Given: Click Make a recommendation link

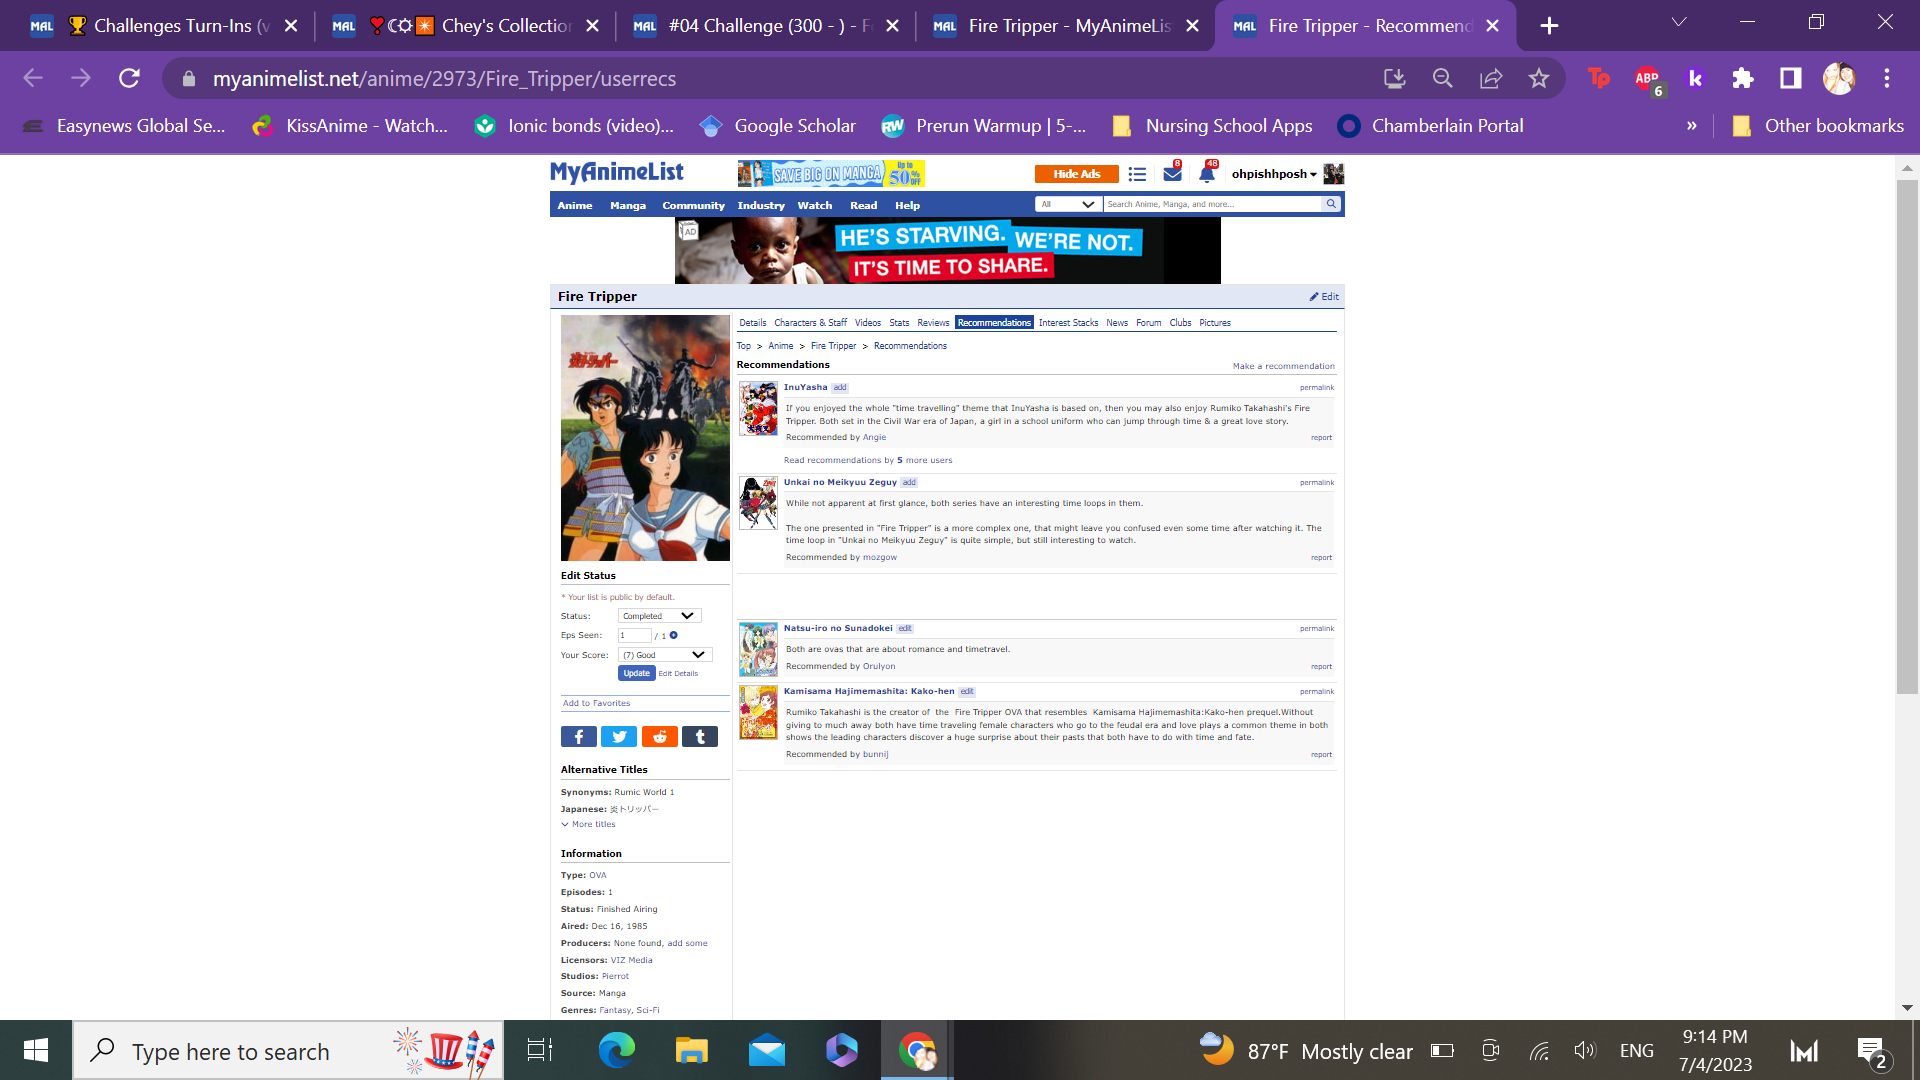Looking at the screenshot, I should click(x=1283, y=366).
